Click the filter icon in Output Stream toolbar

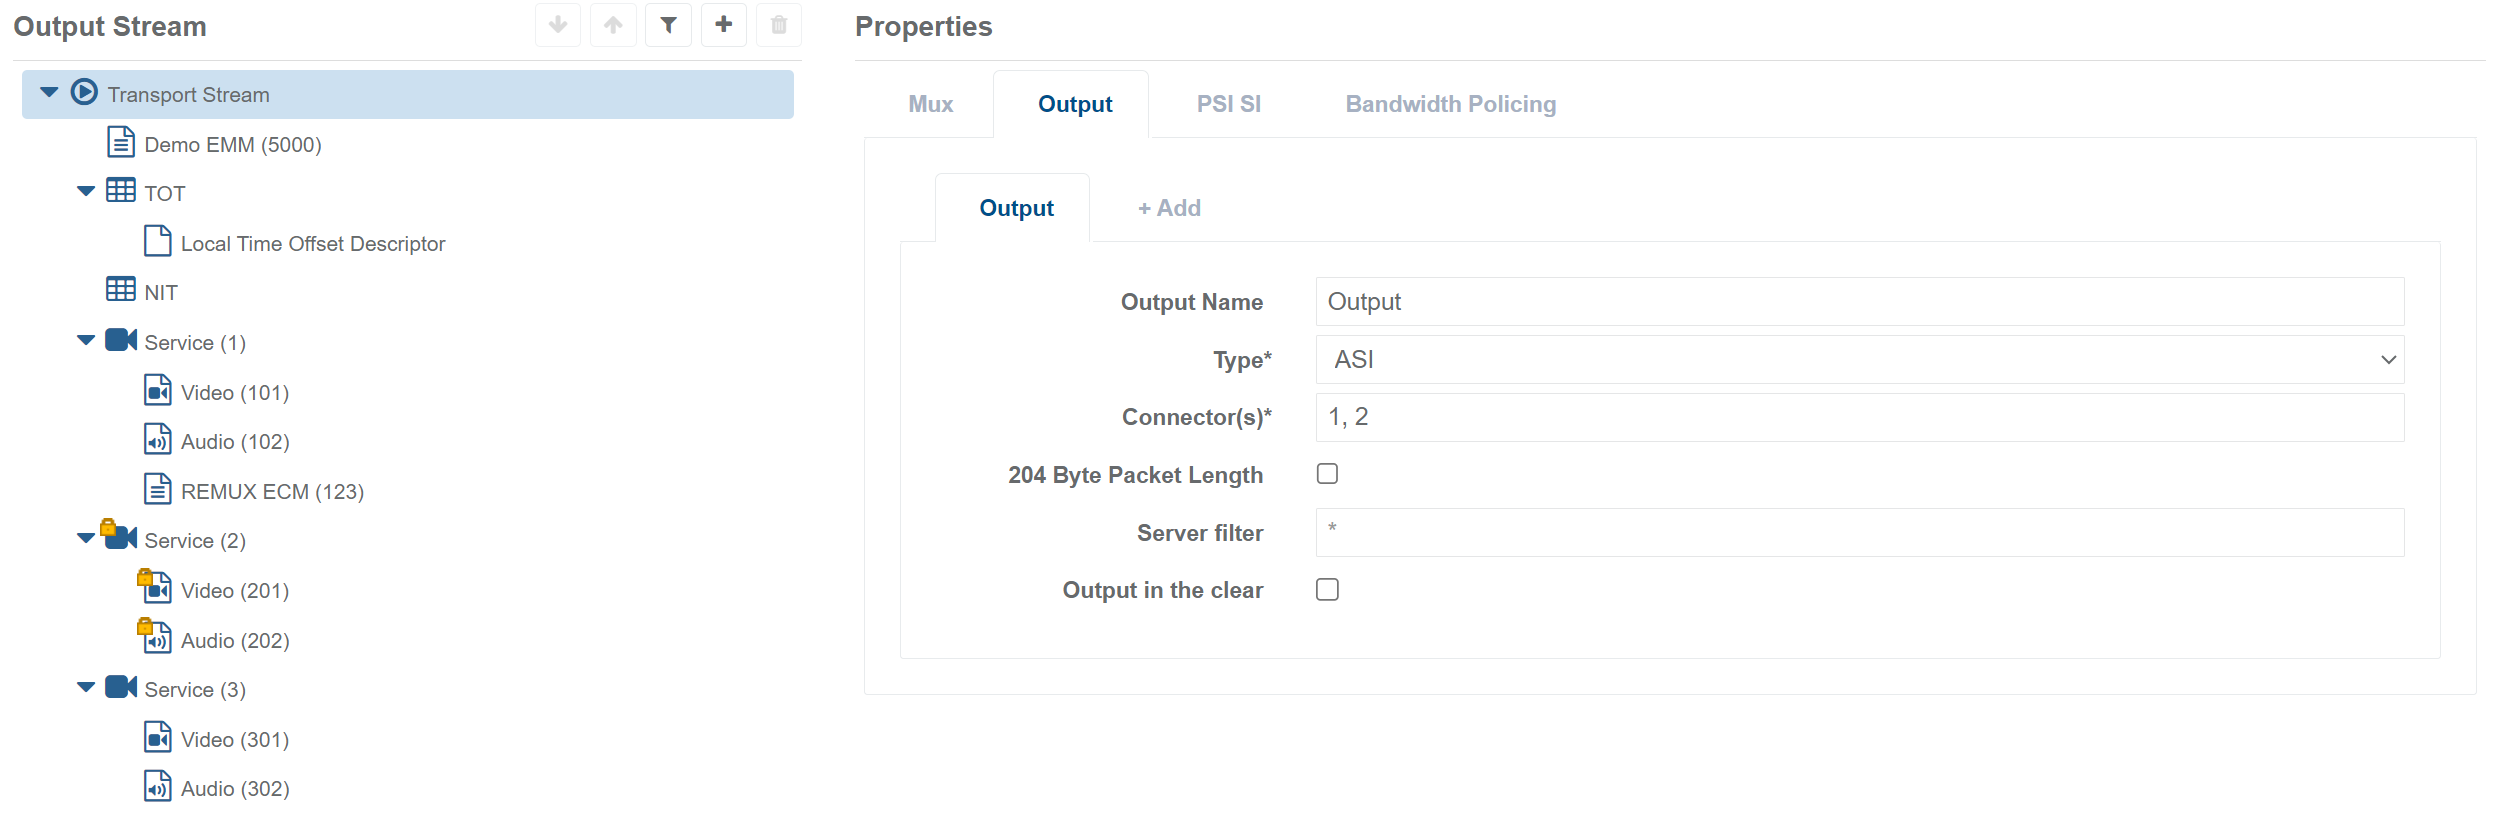click(668, 25)
